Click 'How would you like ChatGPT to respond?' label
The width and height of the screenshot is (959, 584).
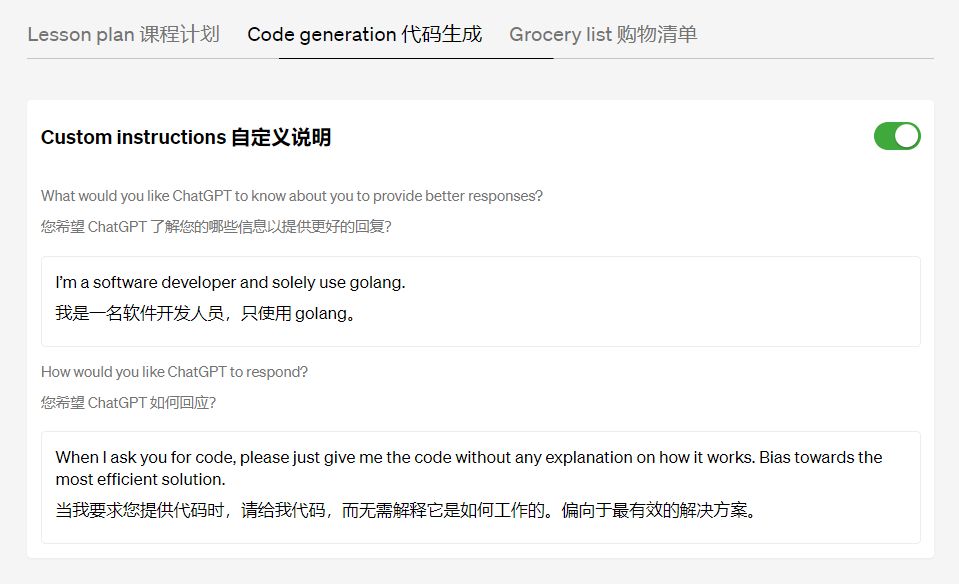coord(174,372)
